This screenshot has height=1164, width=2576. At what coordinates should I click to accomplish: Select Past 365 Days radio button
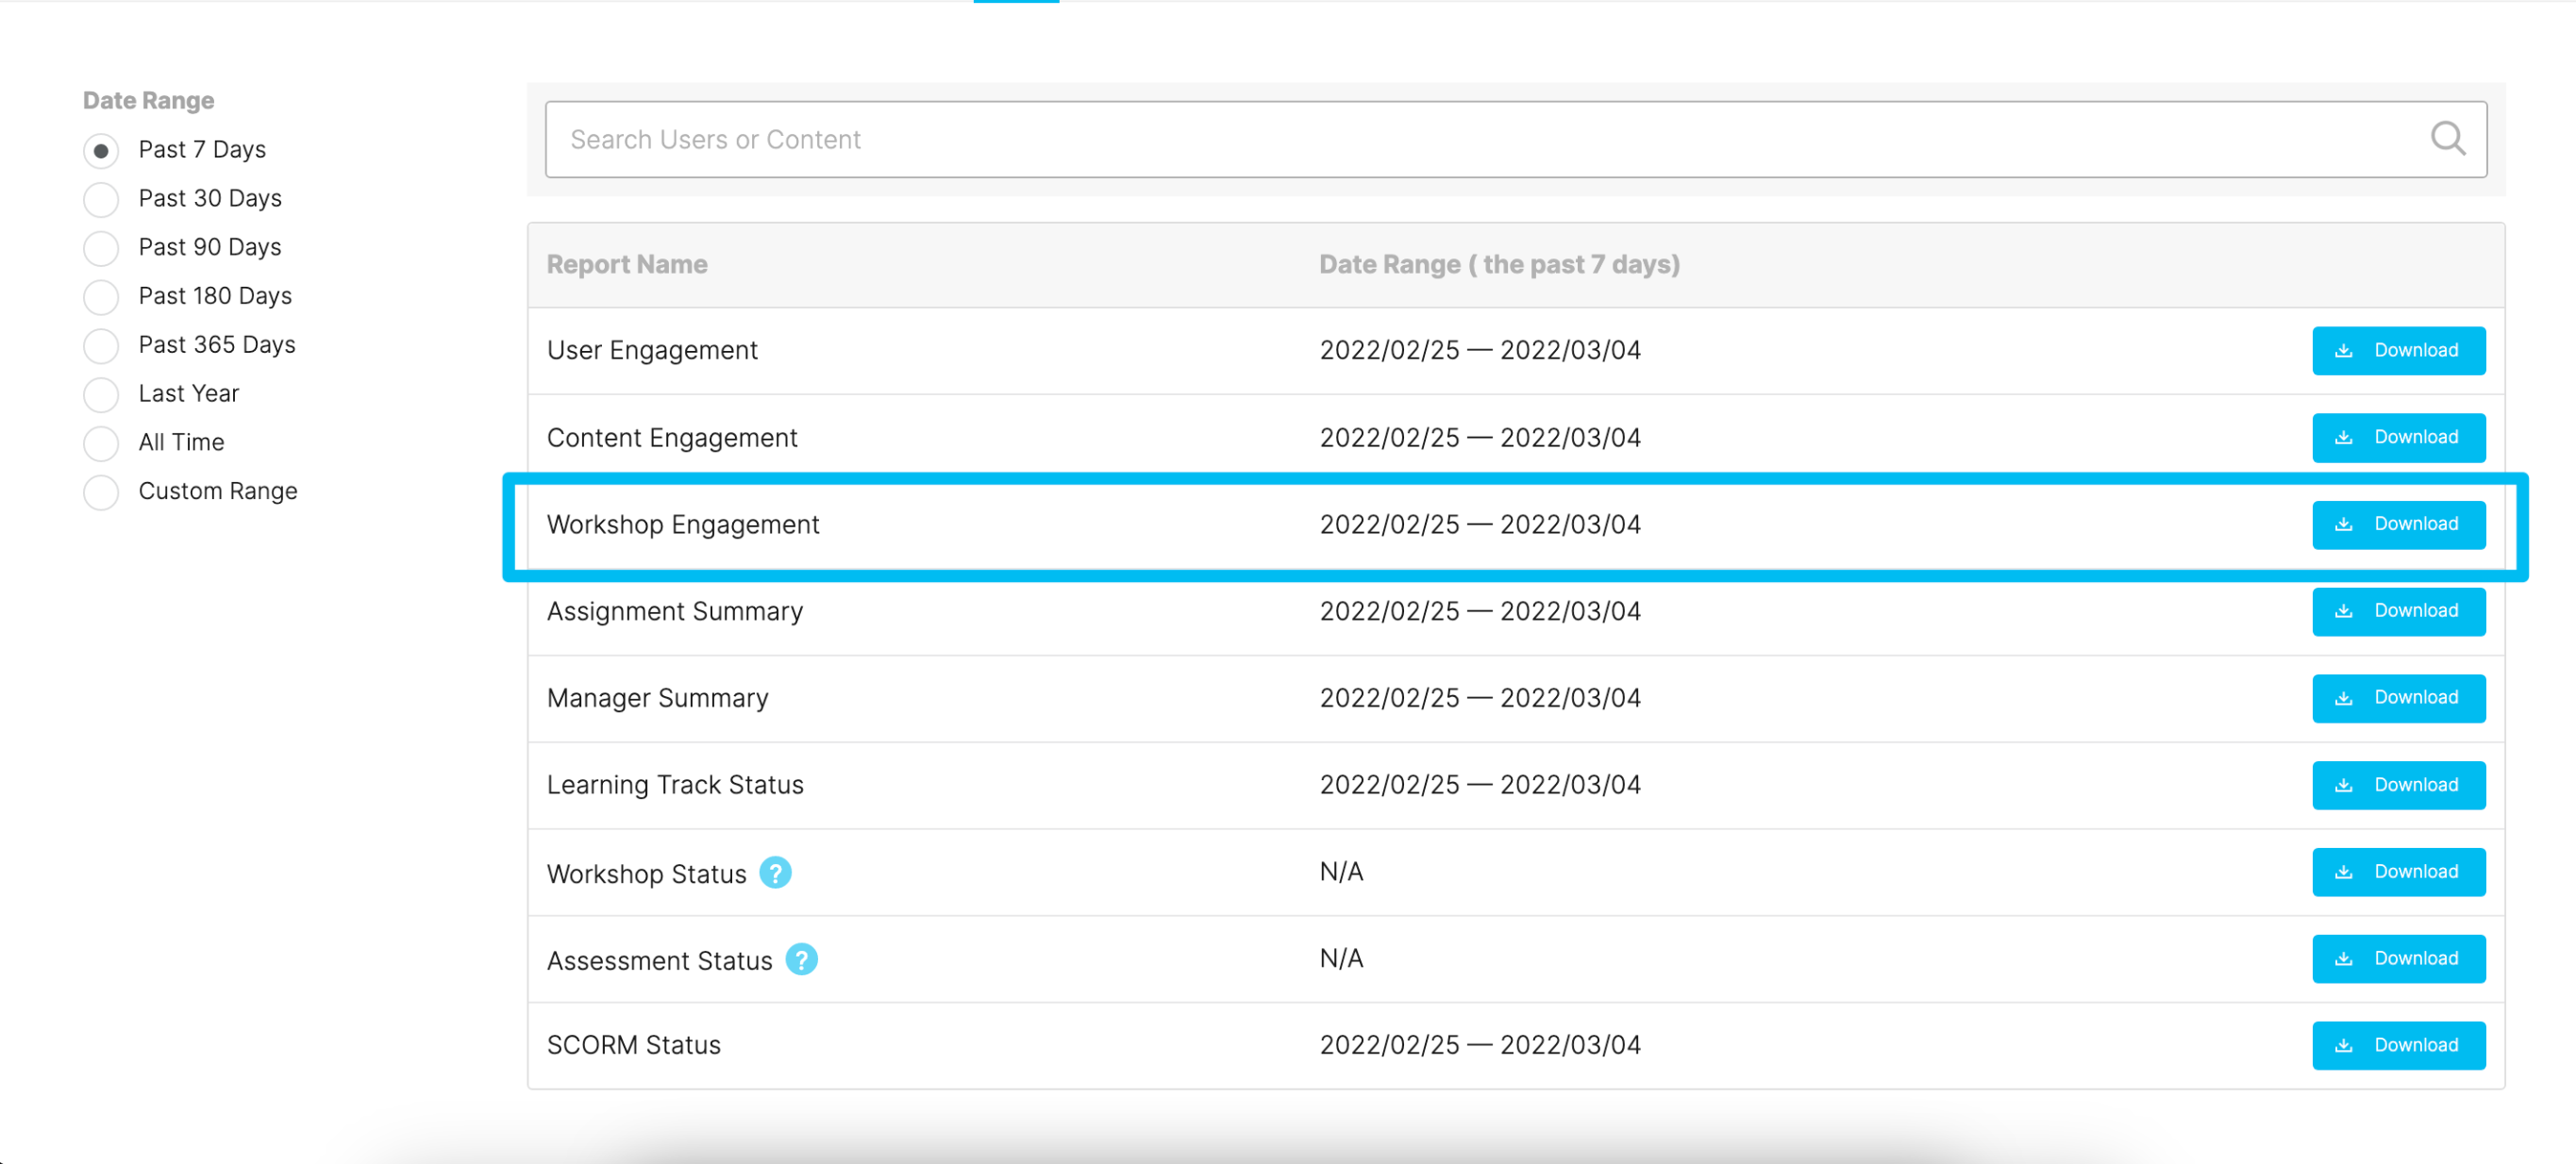pyautogui.click(x=101, y=345)
